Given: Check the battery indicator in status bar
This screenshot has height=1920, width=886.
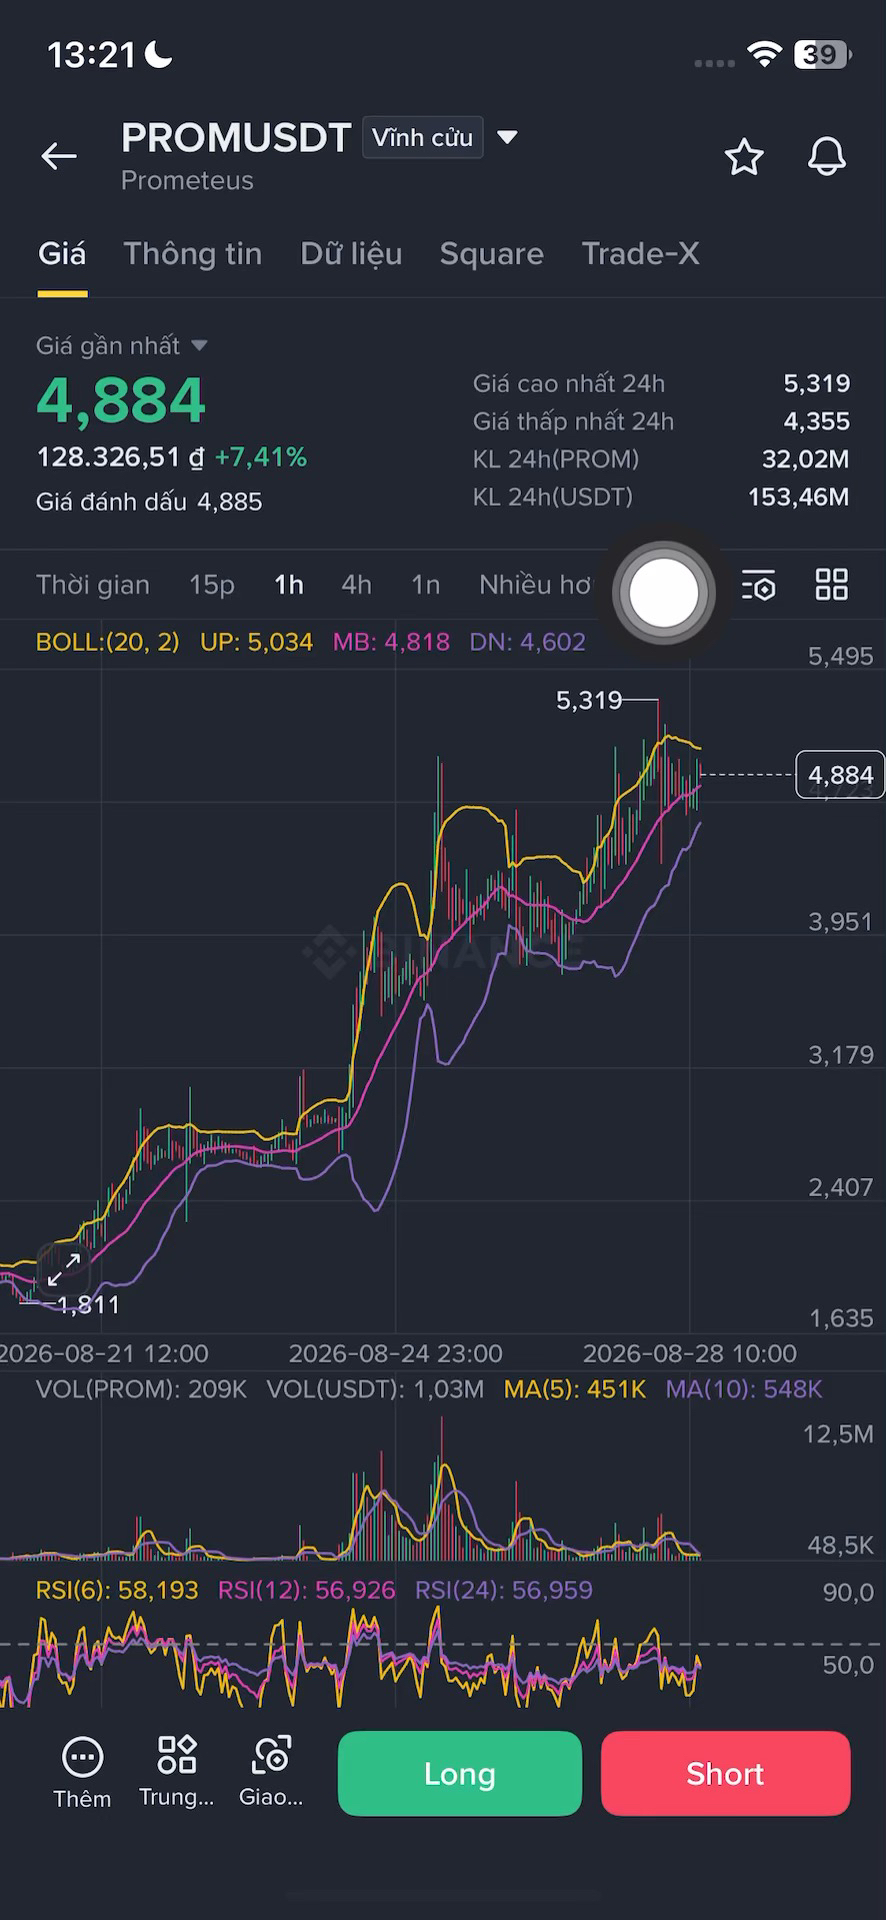Looking at the screenshot, I should (x=822, y=54).
